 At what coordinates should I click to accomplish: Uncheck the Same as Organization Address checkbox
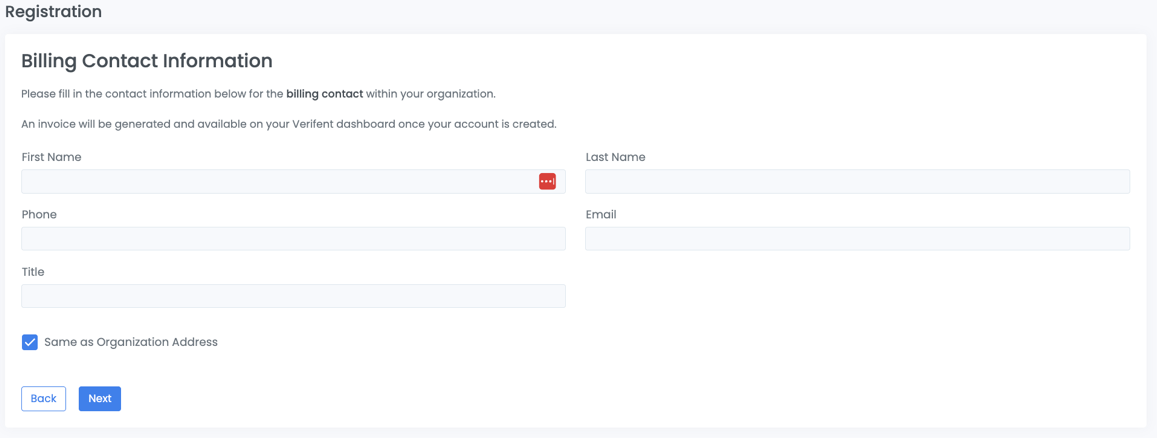(x=30, y=342)
